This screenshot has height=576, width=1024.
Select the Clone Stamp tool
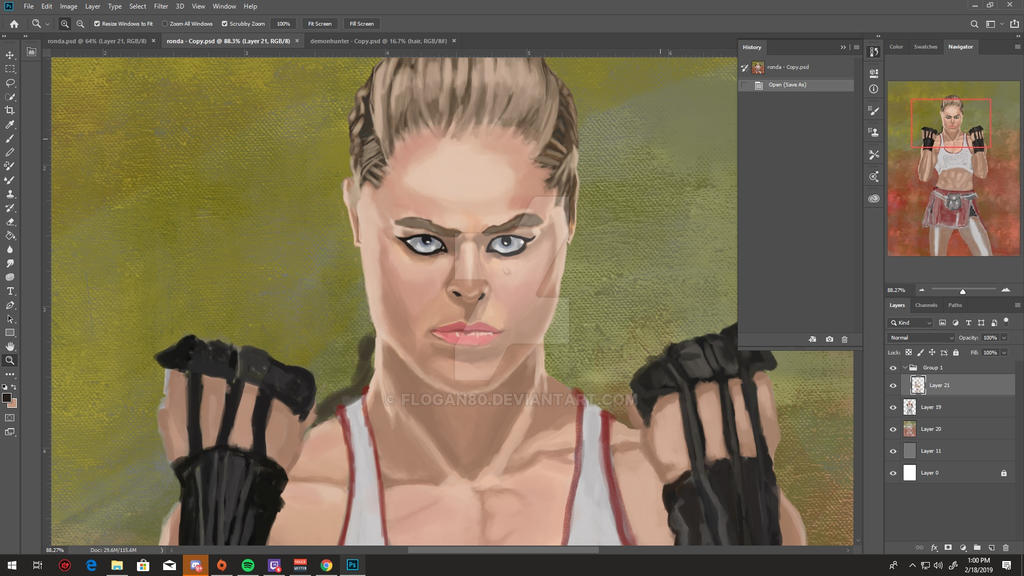[x=10, y=194]
